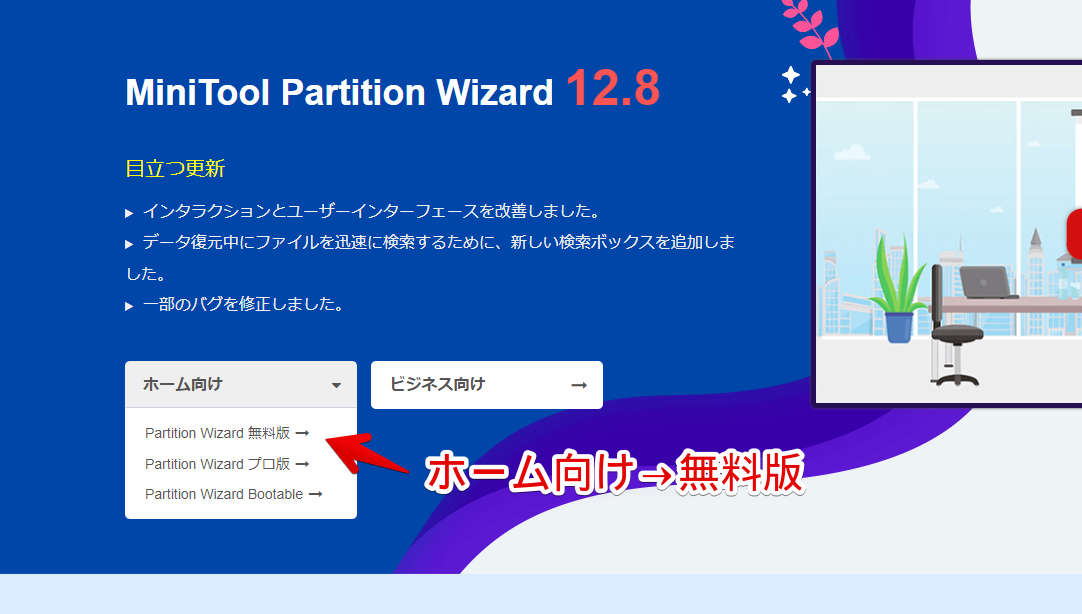Open the ビジネス向け button

[486, 384]
